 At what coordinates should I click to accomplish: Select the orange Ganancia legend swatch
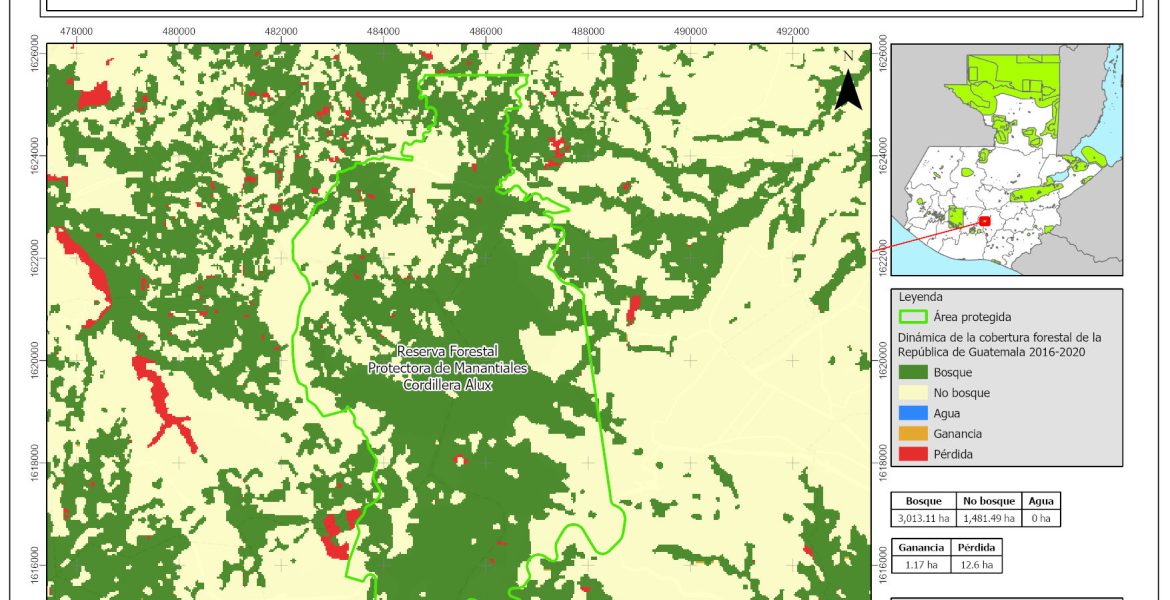click(914, 433)
